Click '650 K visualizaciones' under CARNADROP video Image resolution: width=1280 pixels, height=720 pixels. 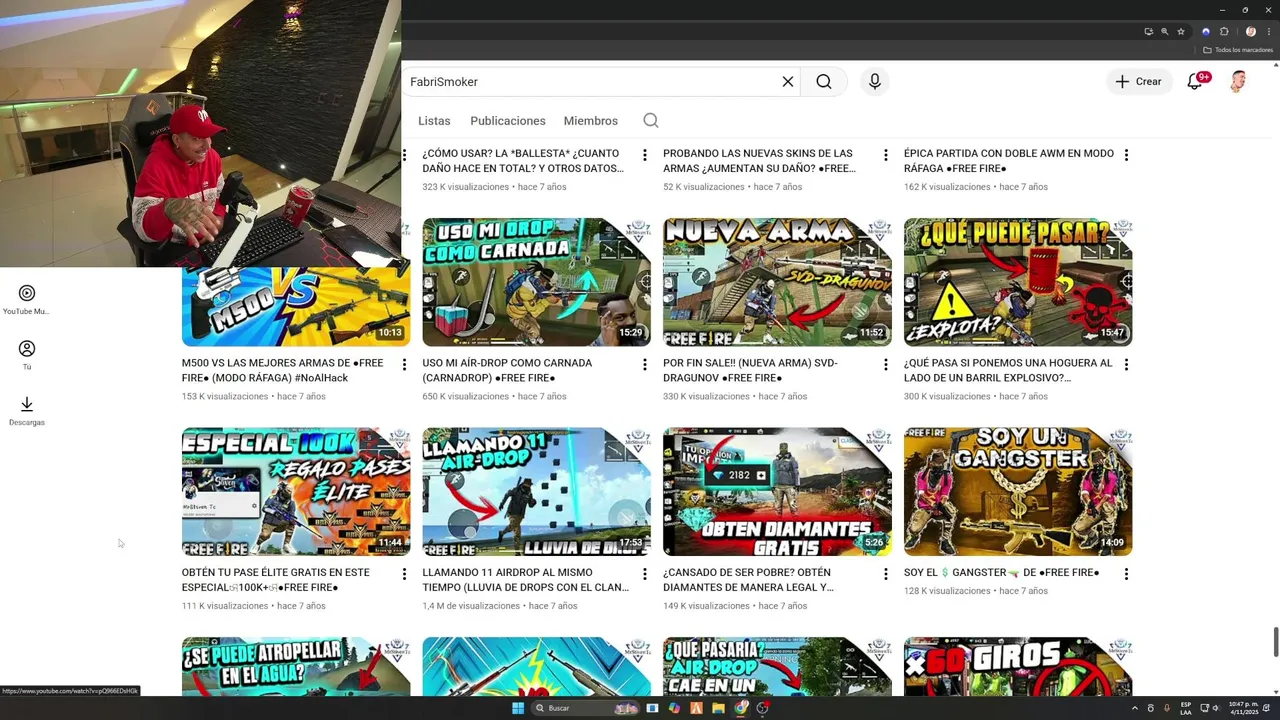click(x=467, y=397)
